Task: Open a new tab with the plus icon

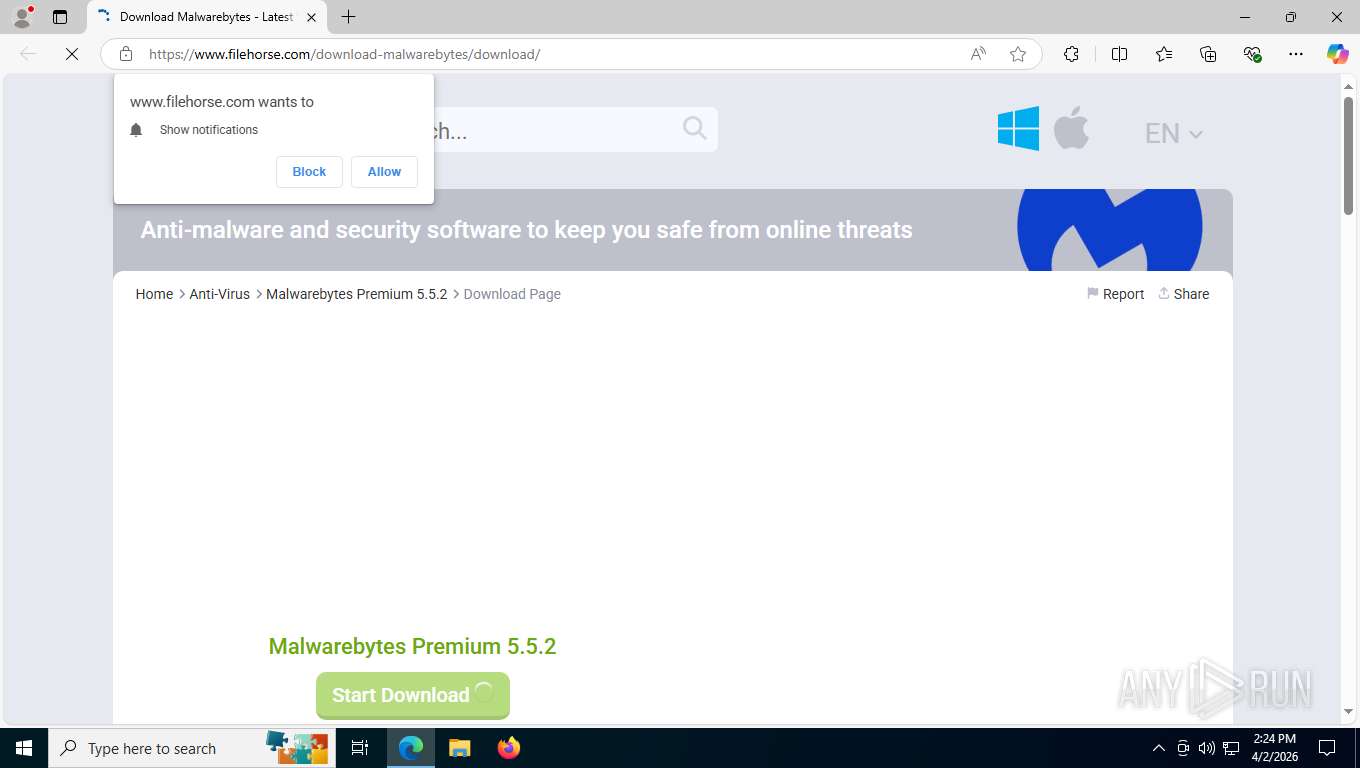Action: 348,17
